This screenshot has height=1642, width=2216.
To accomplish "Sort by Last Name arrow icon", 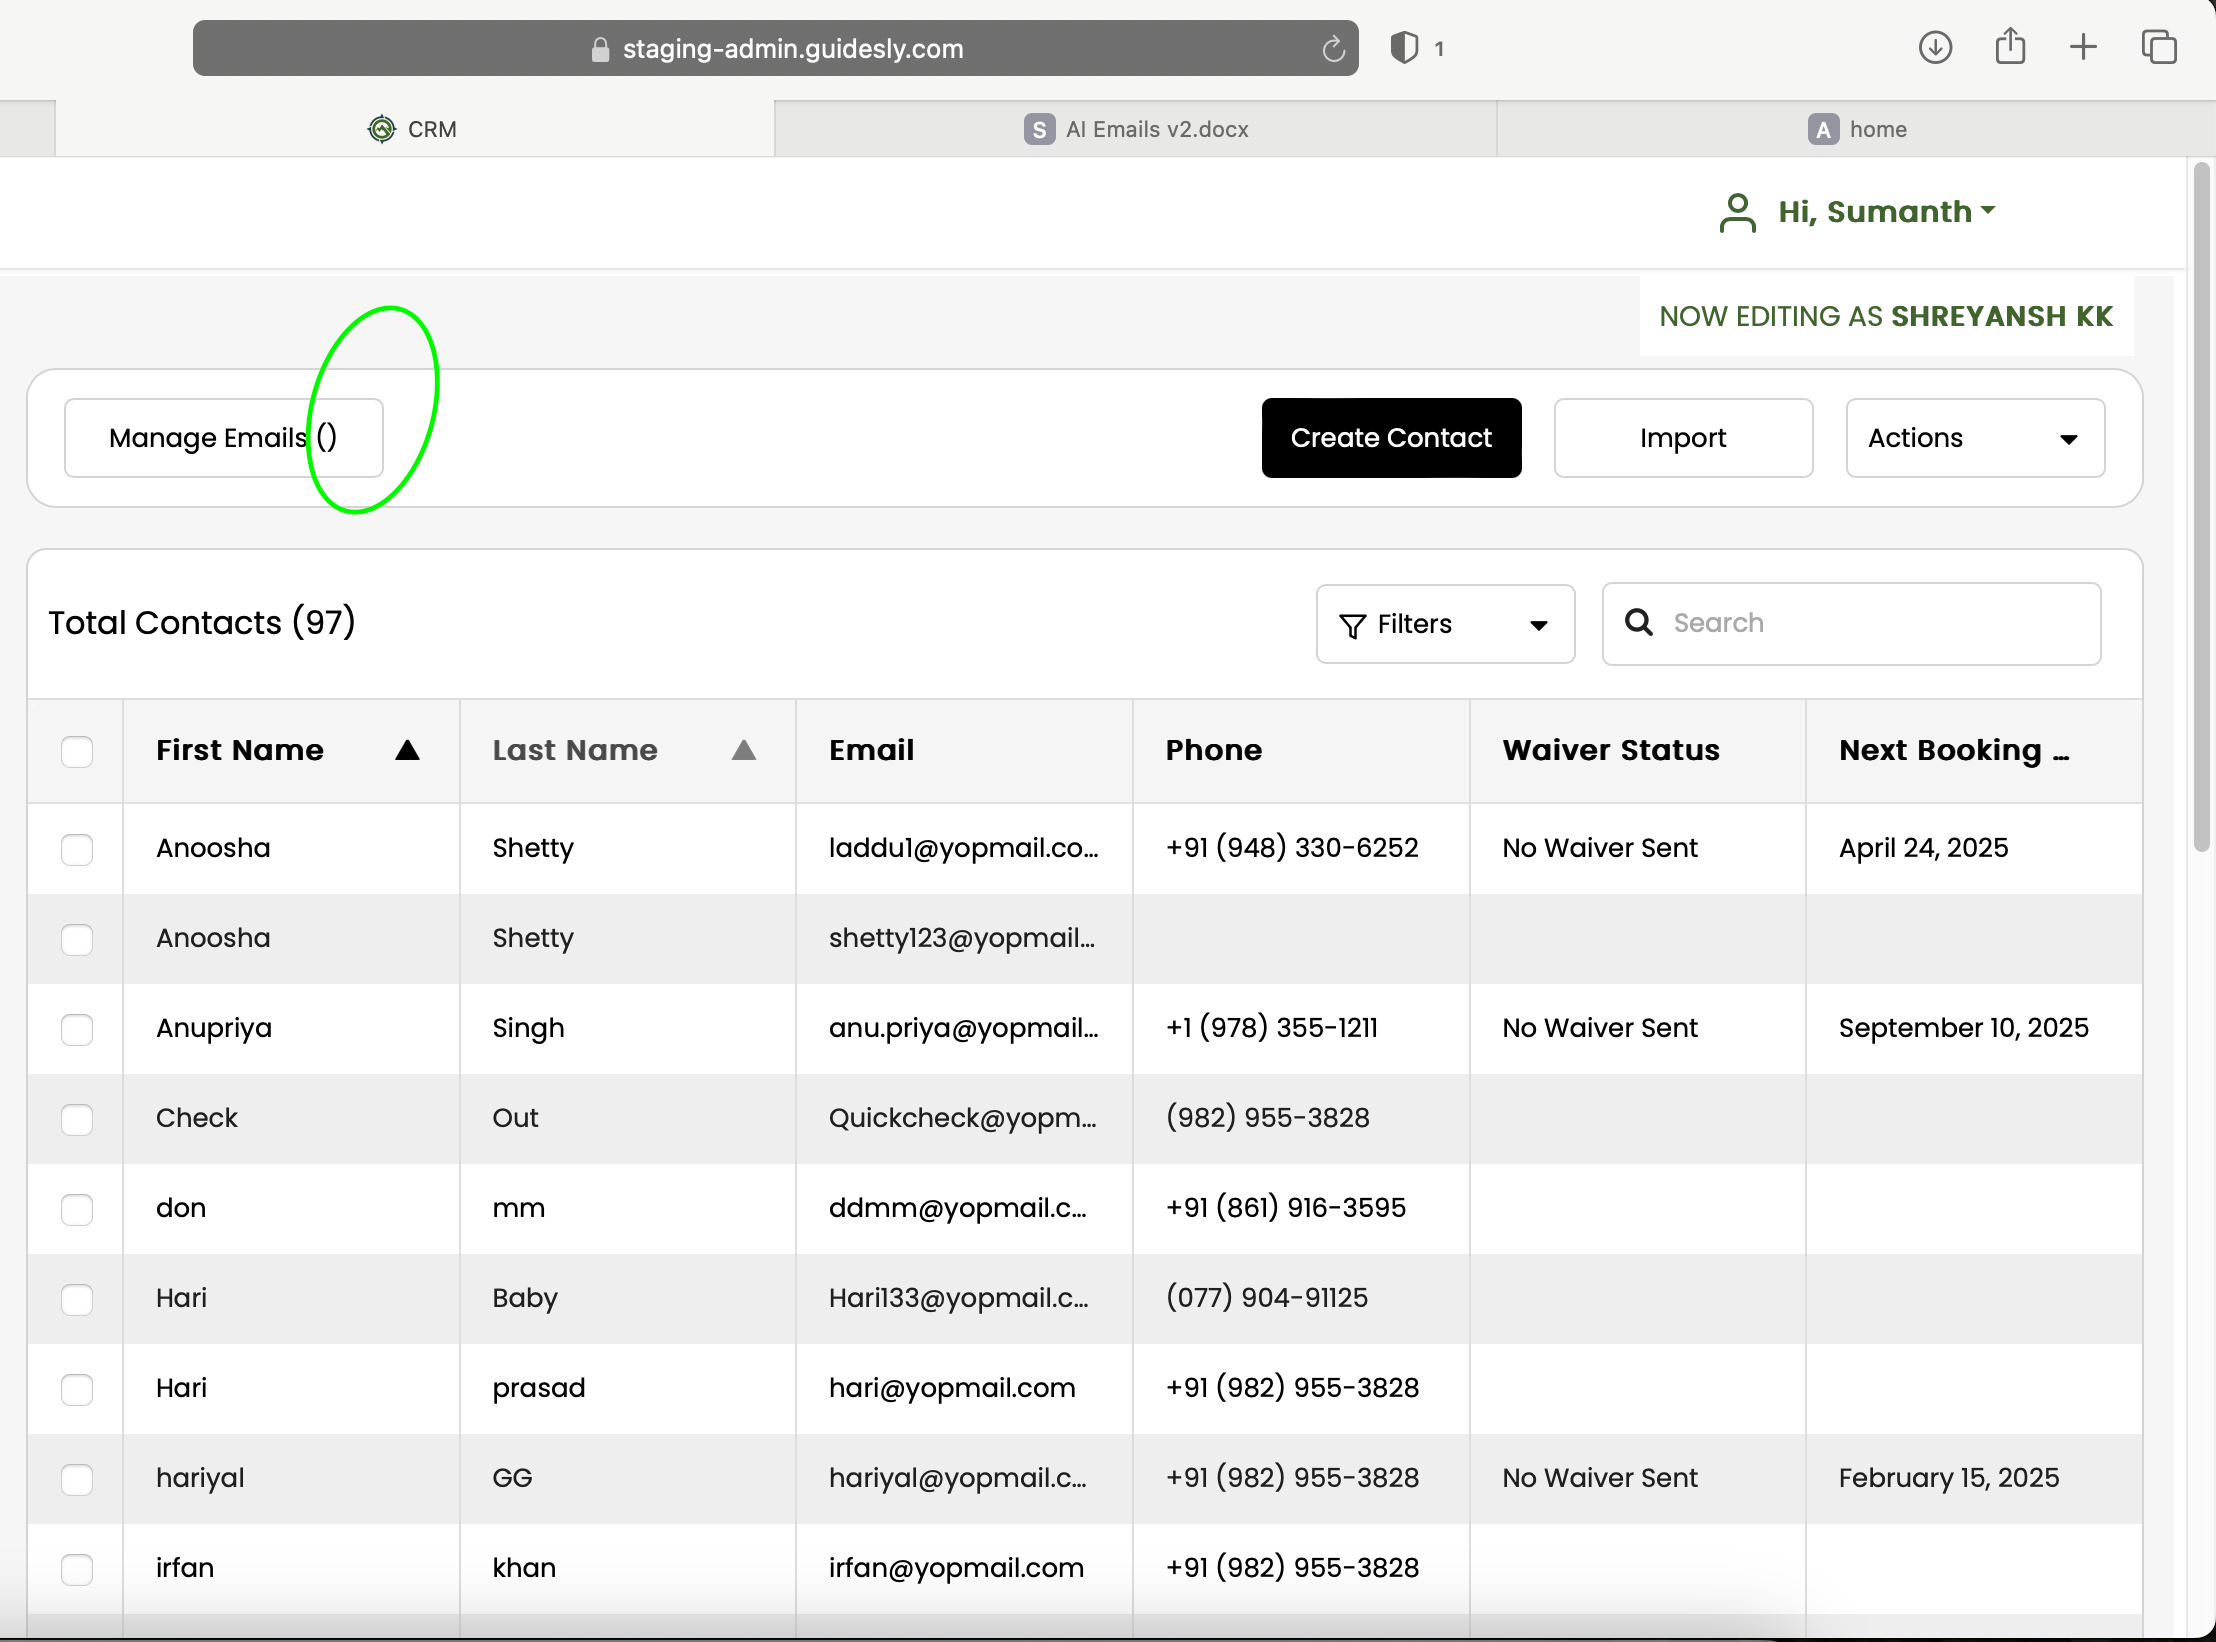I will [x=743, y=750].
